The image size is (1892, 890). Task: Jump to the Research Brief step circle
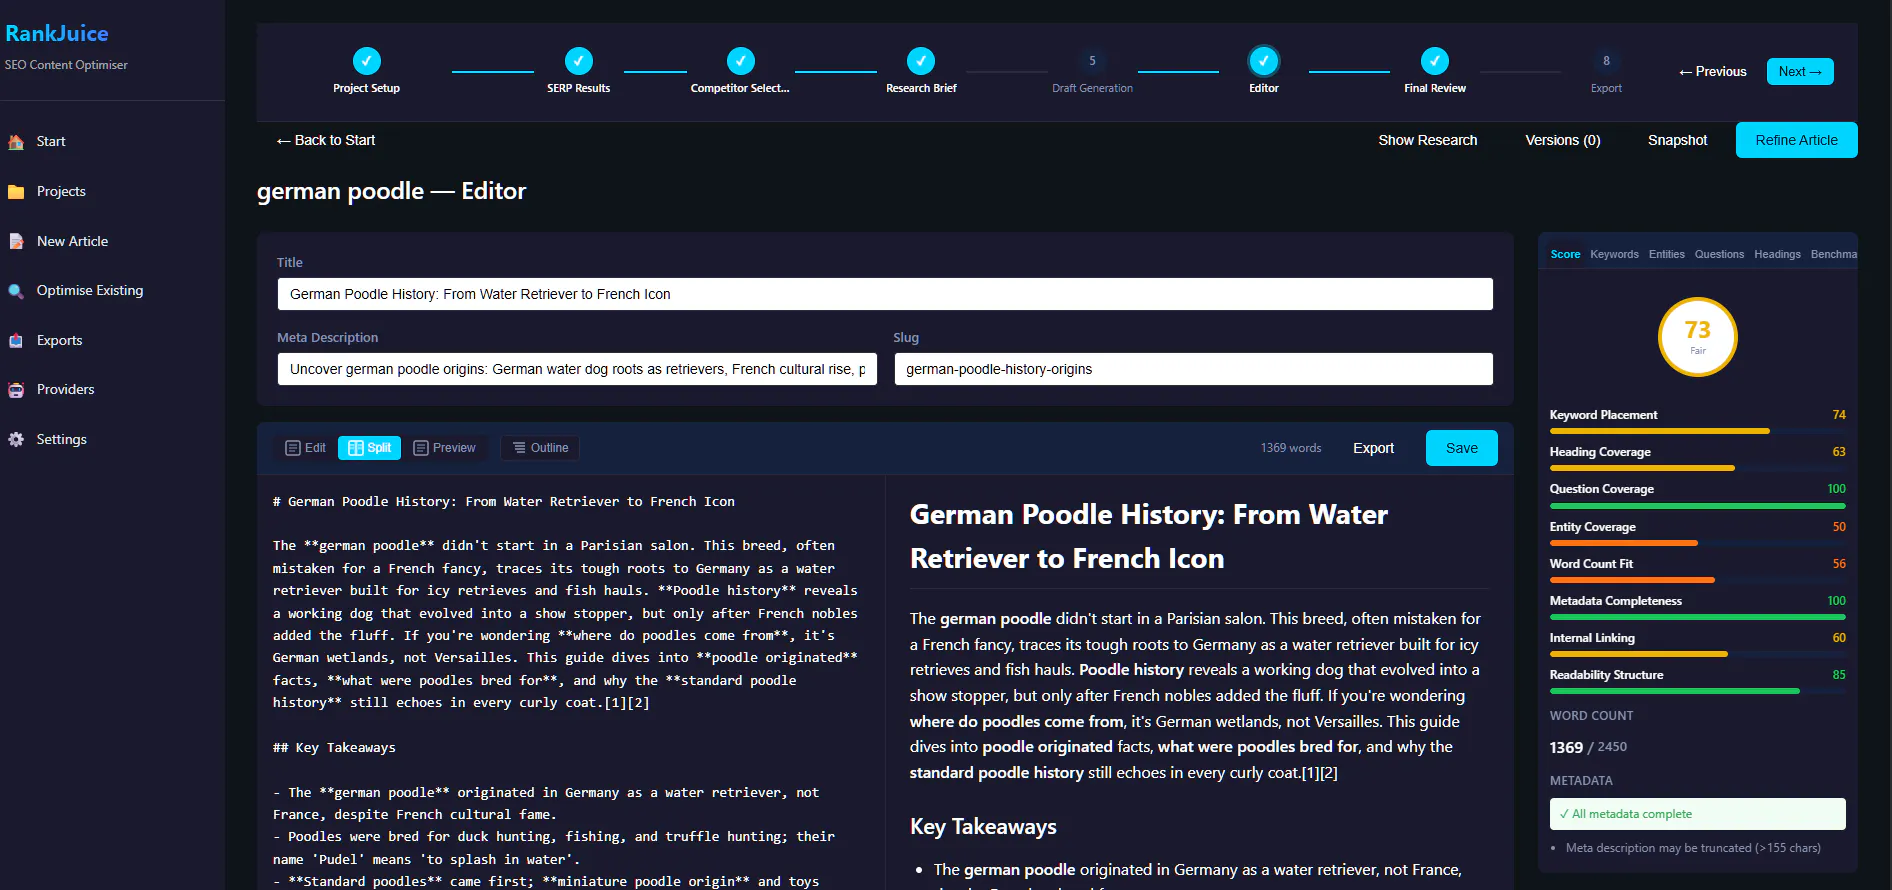click(921, 61)
